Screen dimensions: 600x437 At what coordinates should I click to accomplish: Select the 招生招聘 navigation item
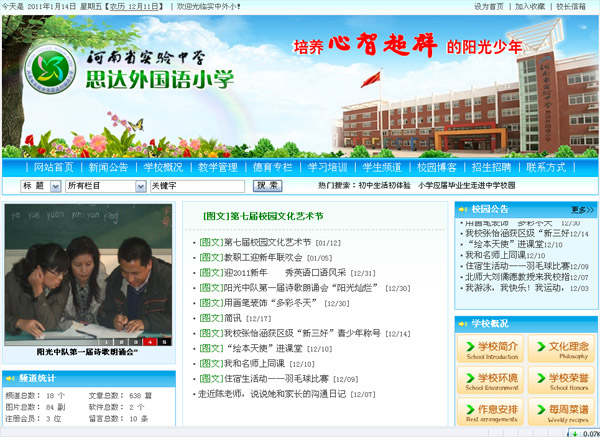coord(491,167)
